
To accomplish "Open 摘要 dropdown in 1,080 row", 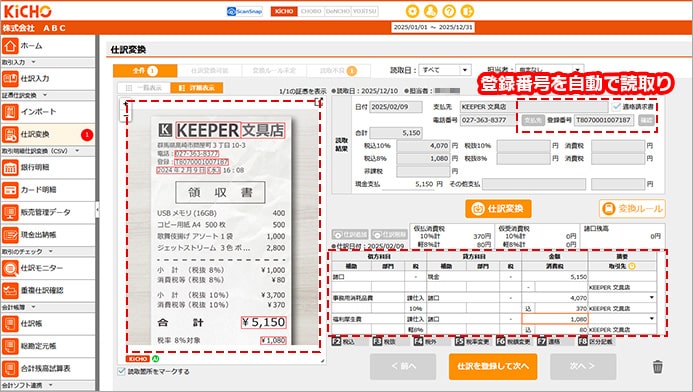I will coord(652,319).
